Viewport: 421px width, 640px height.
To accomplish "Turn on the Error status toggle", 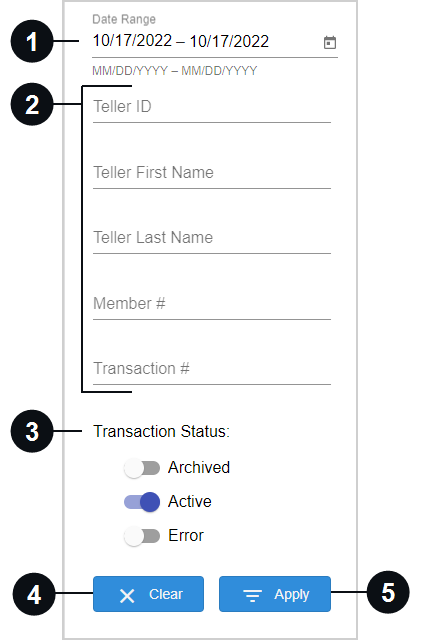I will (x=142, y=536).
